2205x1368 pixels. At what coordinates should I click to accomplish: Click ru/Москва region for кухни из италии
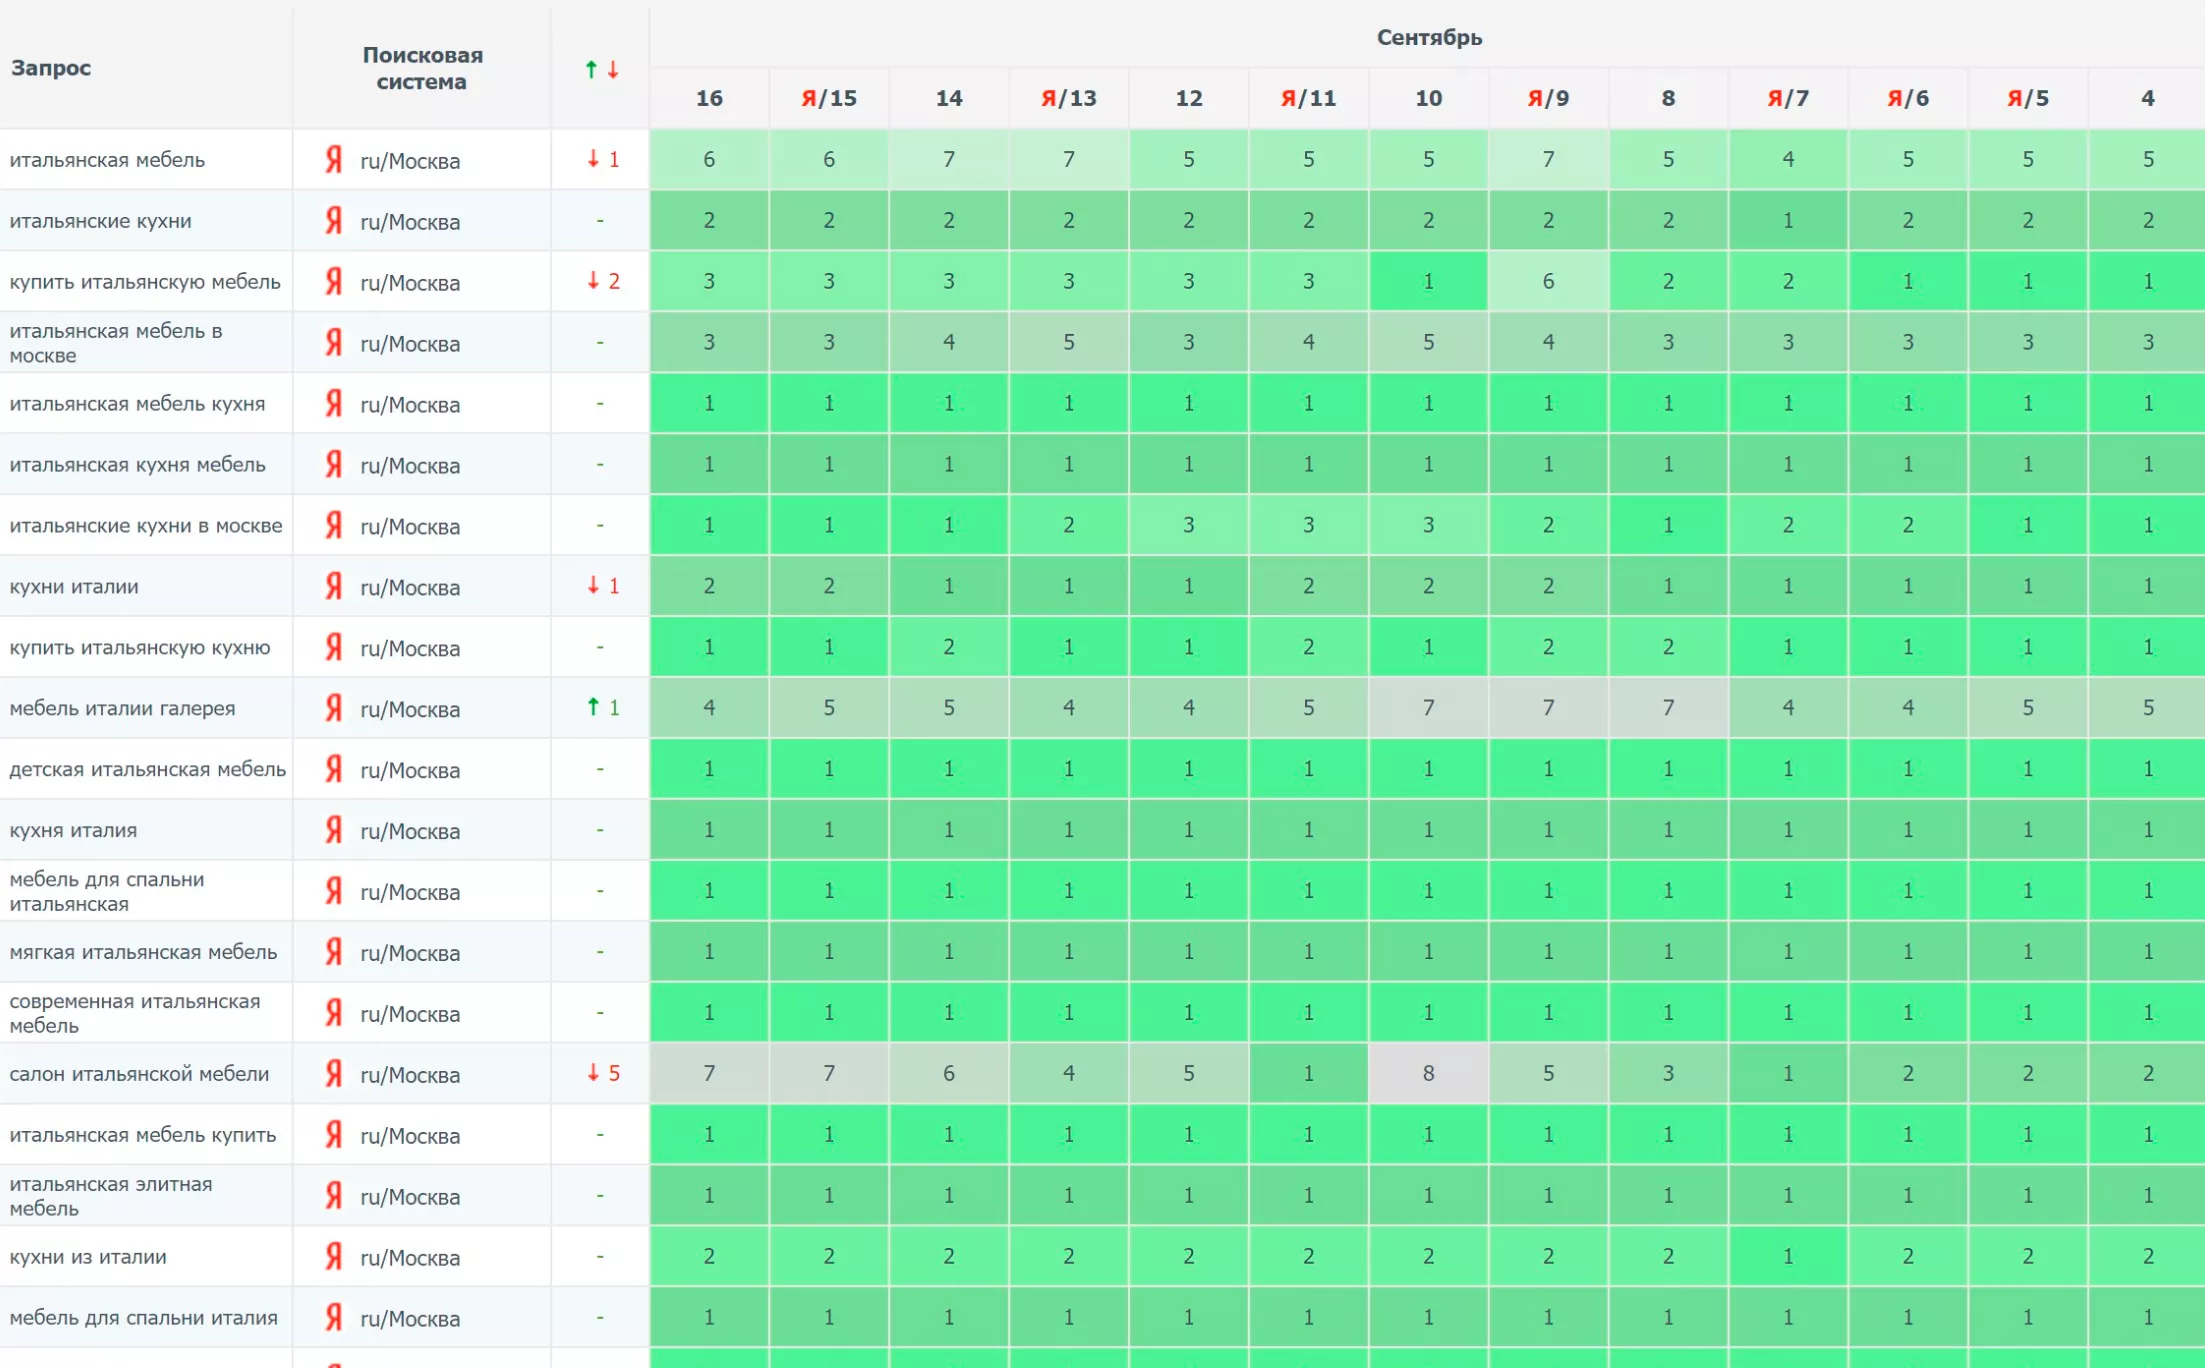(410, 1258)
